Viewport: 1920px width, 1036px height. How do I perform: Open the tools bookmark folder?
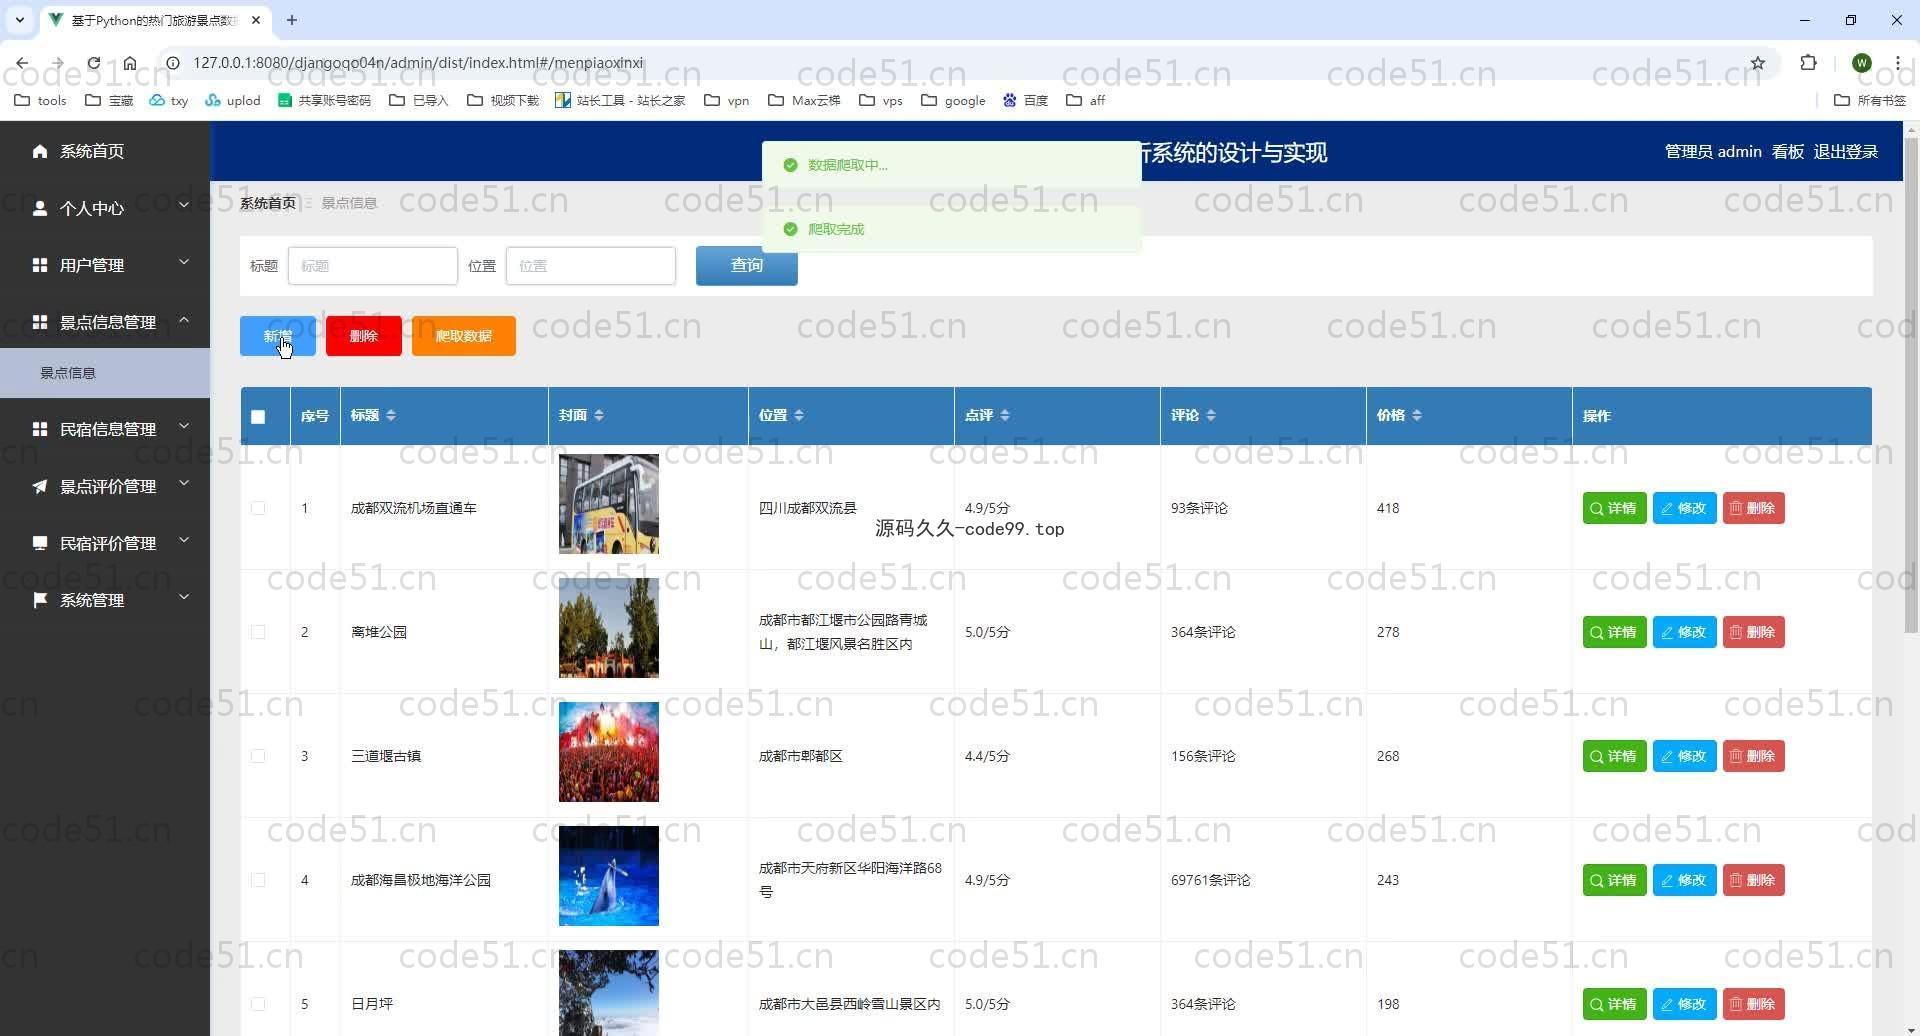41,100
